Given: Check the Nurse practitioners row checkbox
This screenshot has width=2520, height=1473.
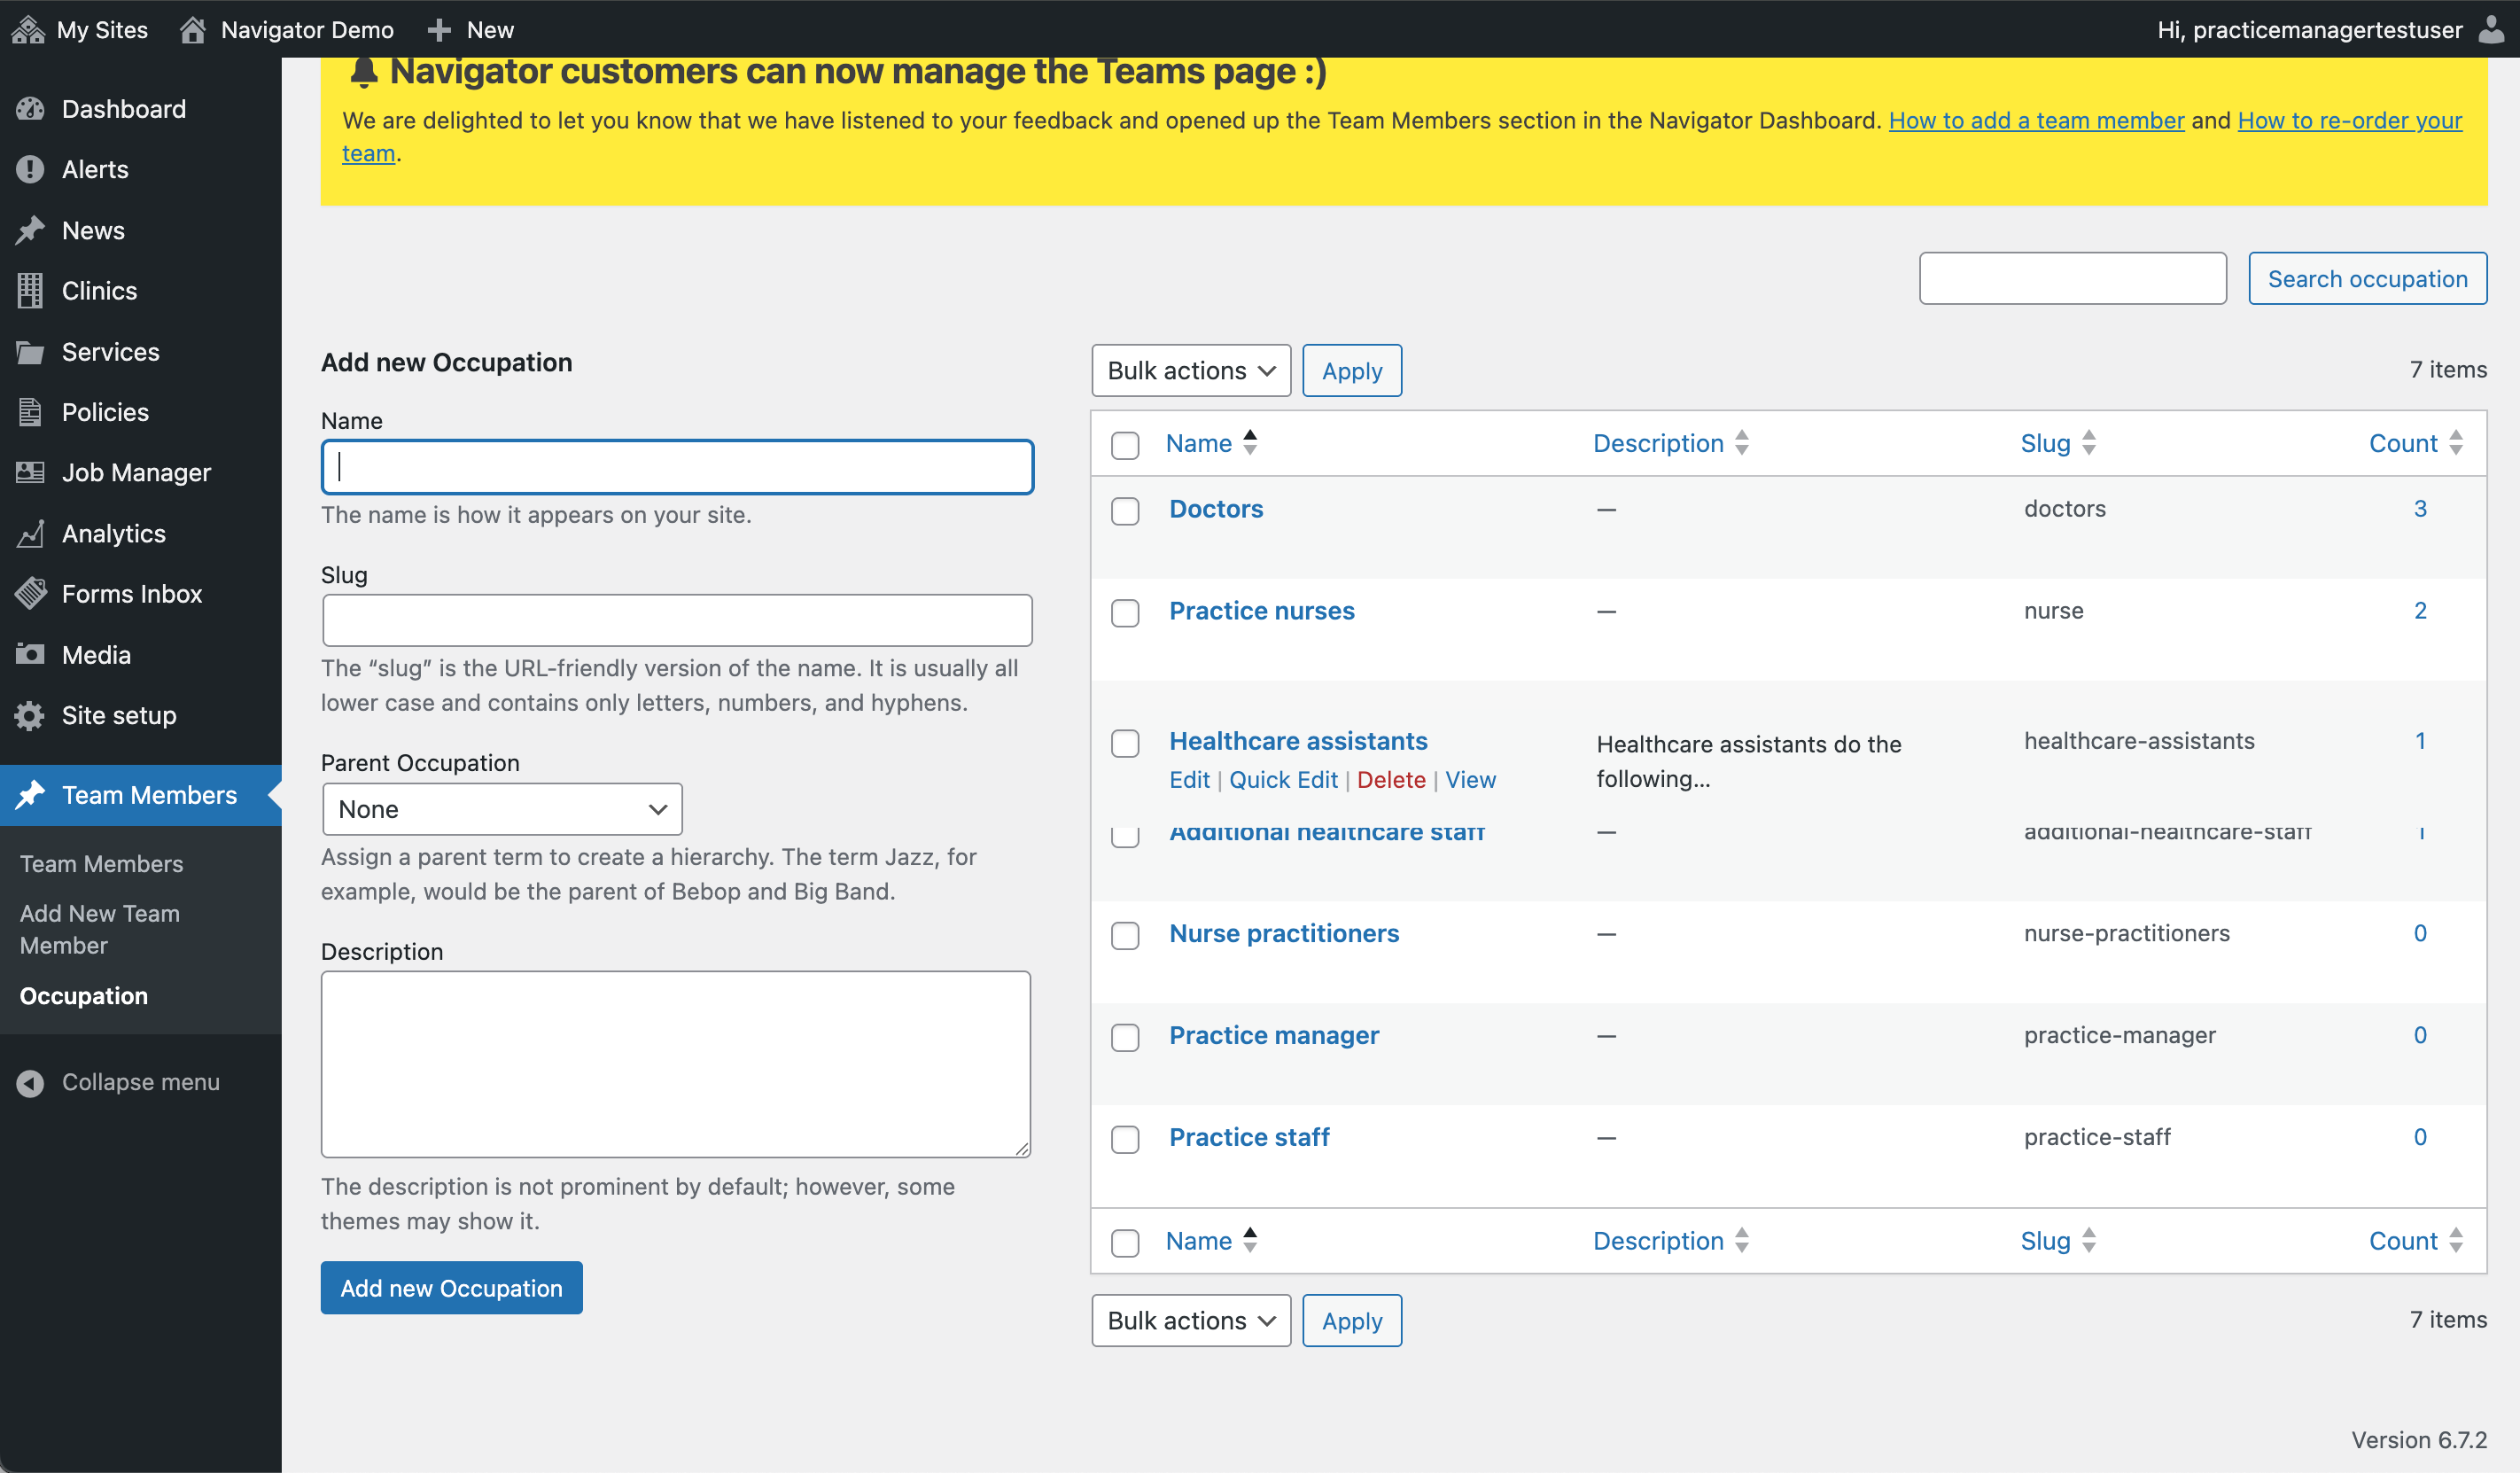Looking at the screenshot, I should 1125,935.
